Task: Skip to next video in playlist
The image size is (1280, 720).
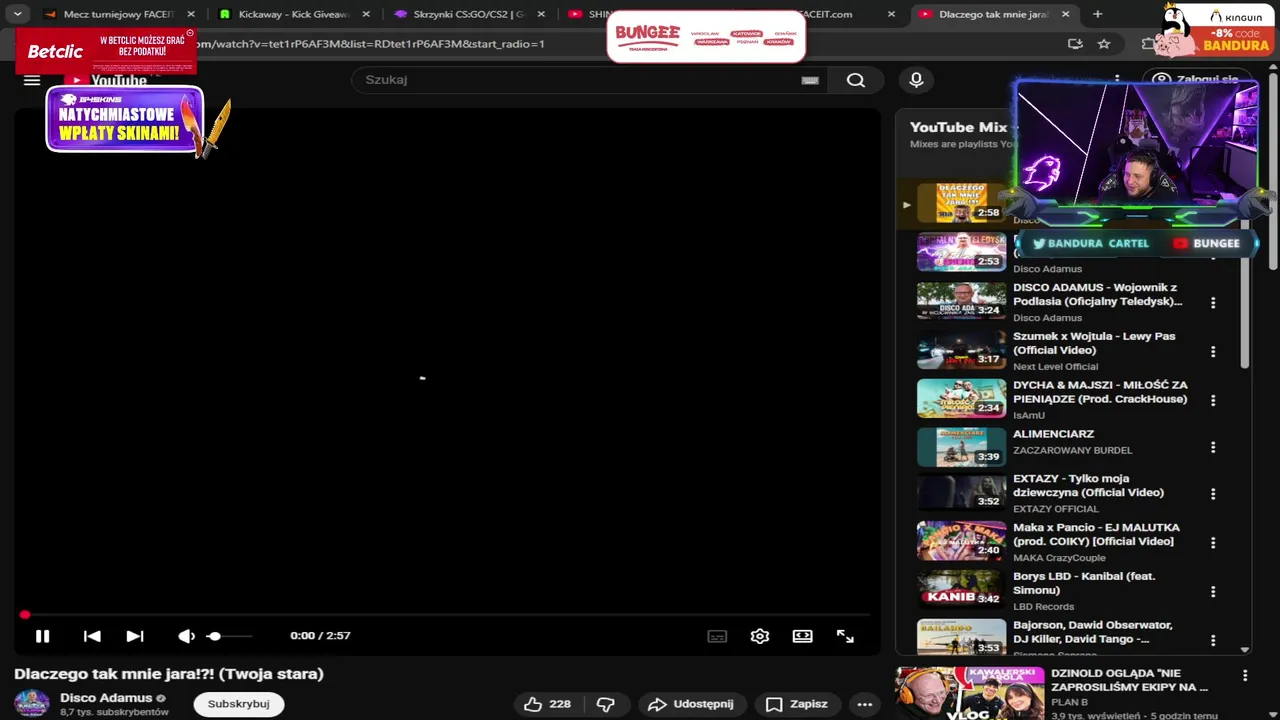Action: [x=135, y=636]
